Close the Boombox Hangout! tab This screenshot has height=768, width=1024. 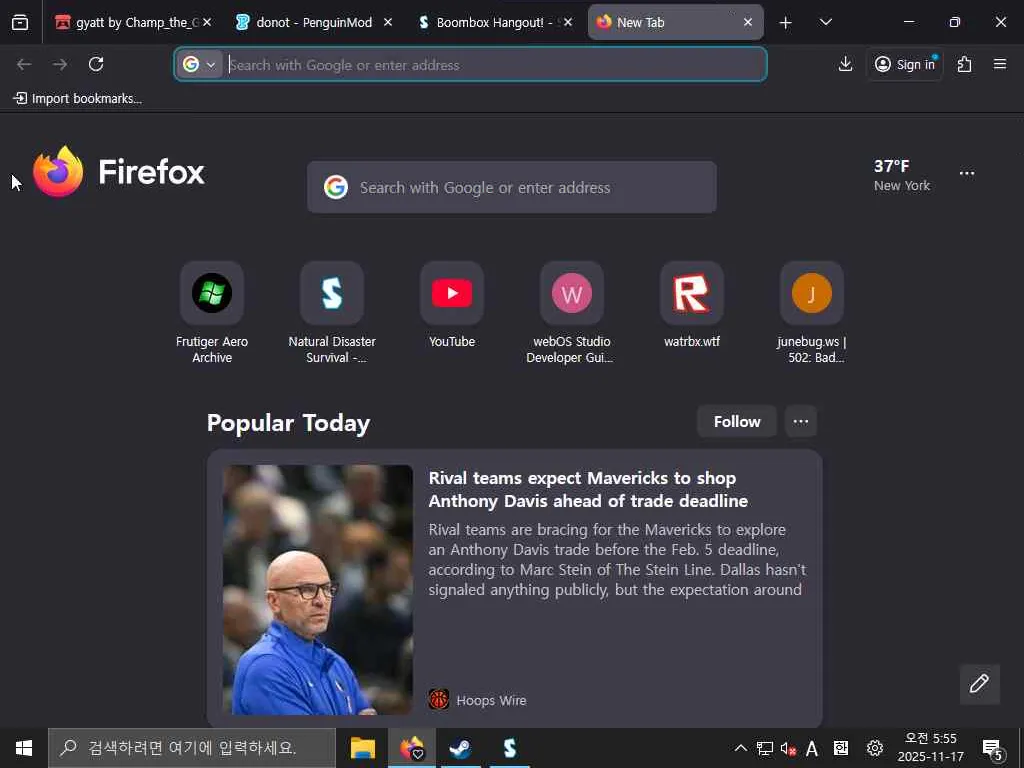tap(568, 22)
